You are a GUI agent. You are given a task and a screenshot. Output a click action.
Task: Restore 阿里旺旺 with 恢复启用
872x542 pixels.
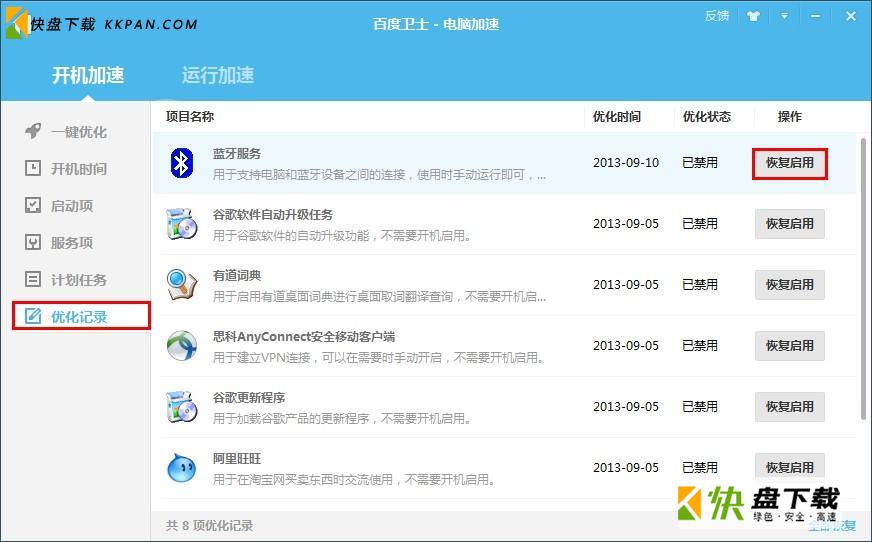pyautogui.click(x=790, y=467)
